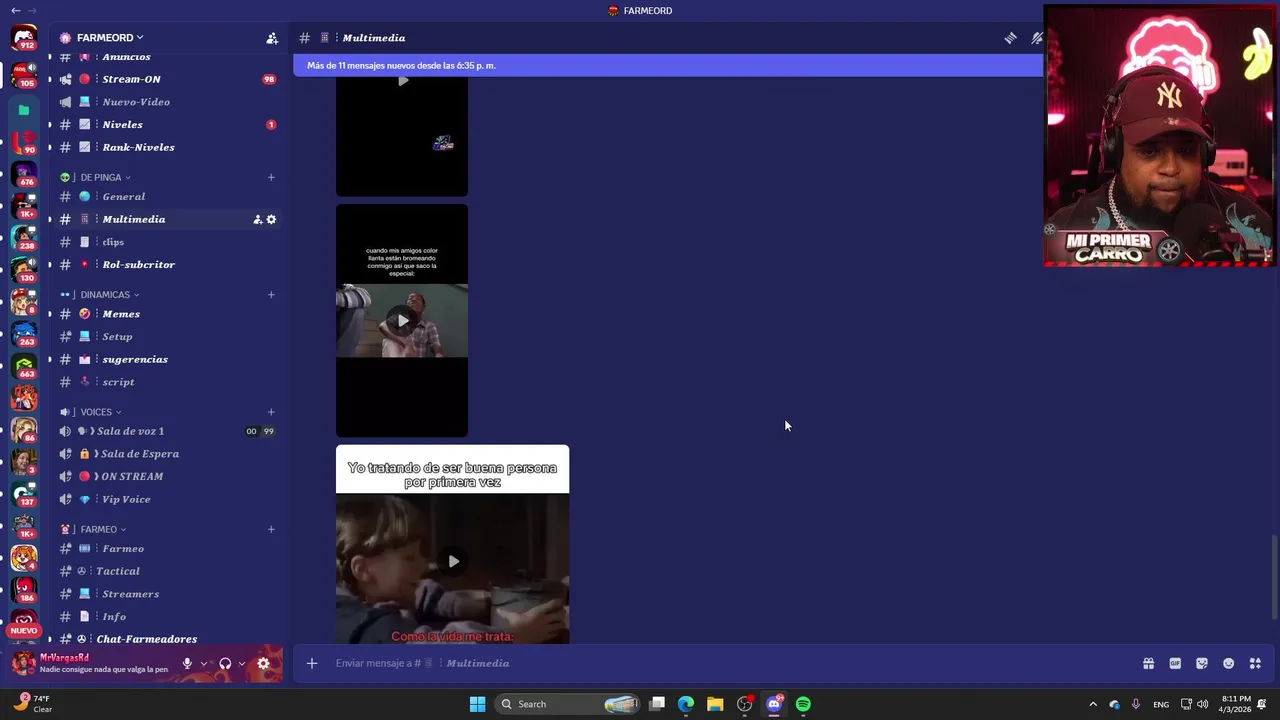
Task: Open headphone output options arrow
Action: (242, 663)
